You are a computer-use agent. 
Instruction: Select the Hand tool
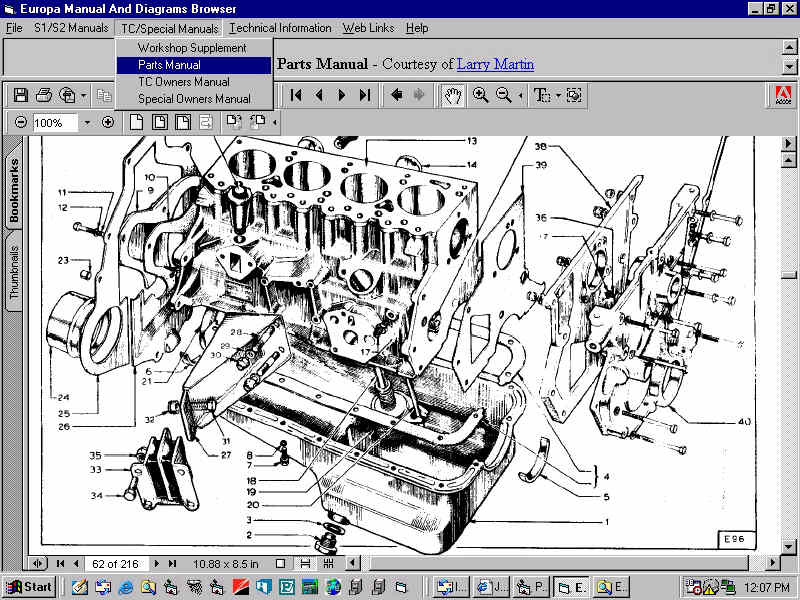453,95
